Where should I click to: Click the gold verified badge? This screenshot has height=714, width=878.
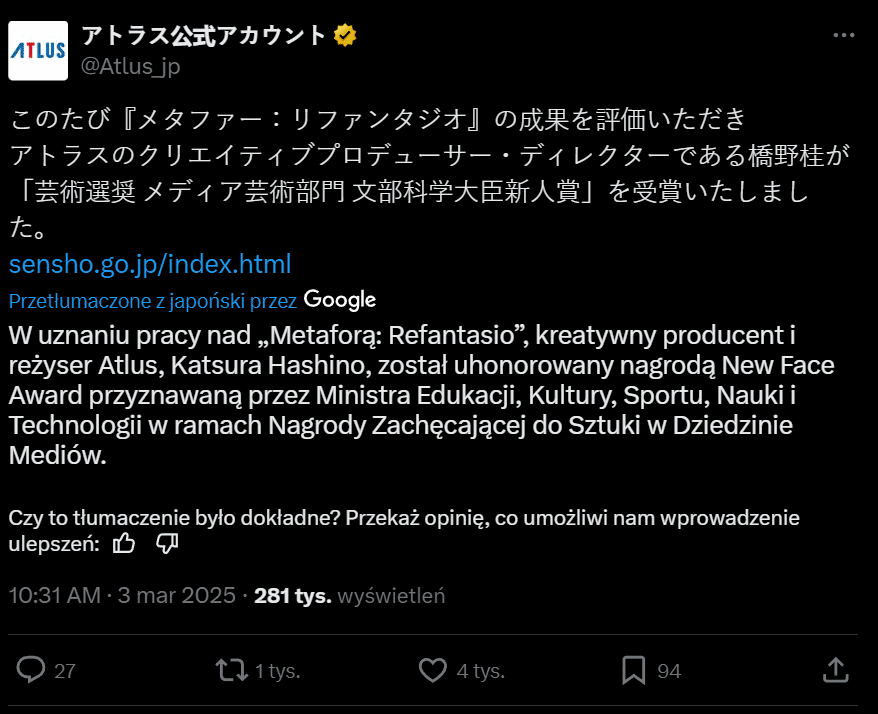coord(346,36)
